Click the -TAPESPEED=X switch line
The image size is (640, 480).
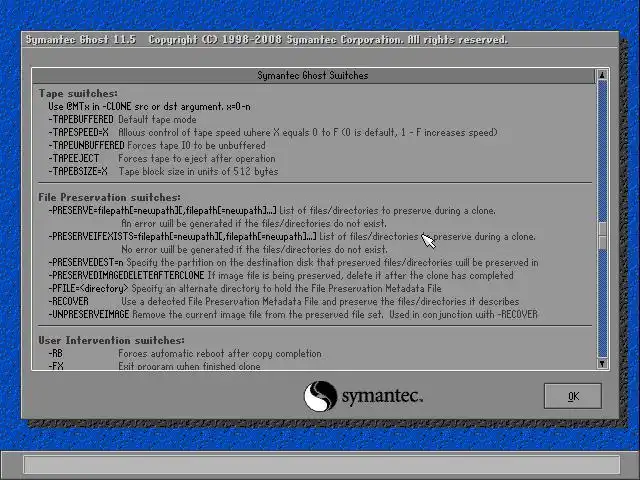273,133
